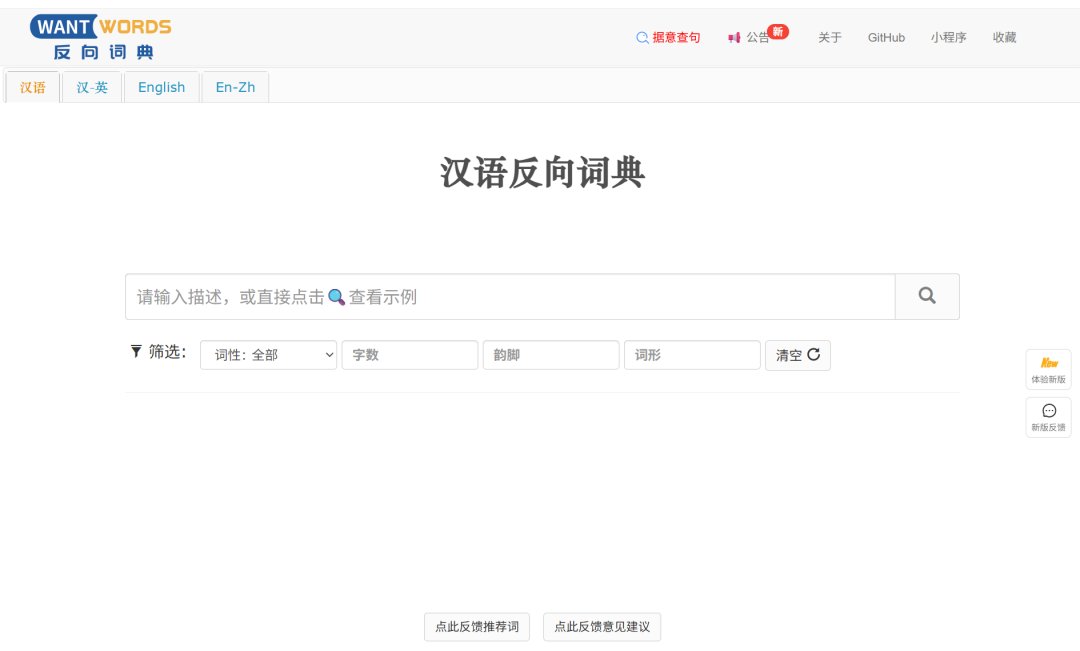Click the megaphone icon next to 公告
The image size is (1080, 651).
[x=733, y=36]
